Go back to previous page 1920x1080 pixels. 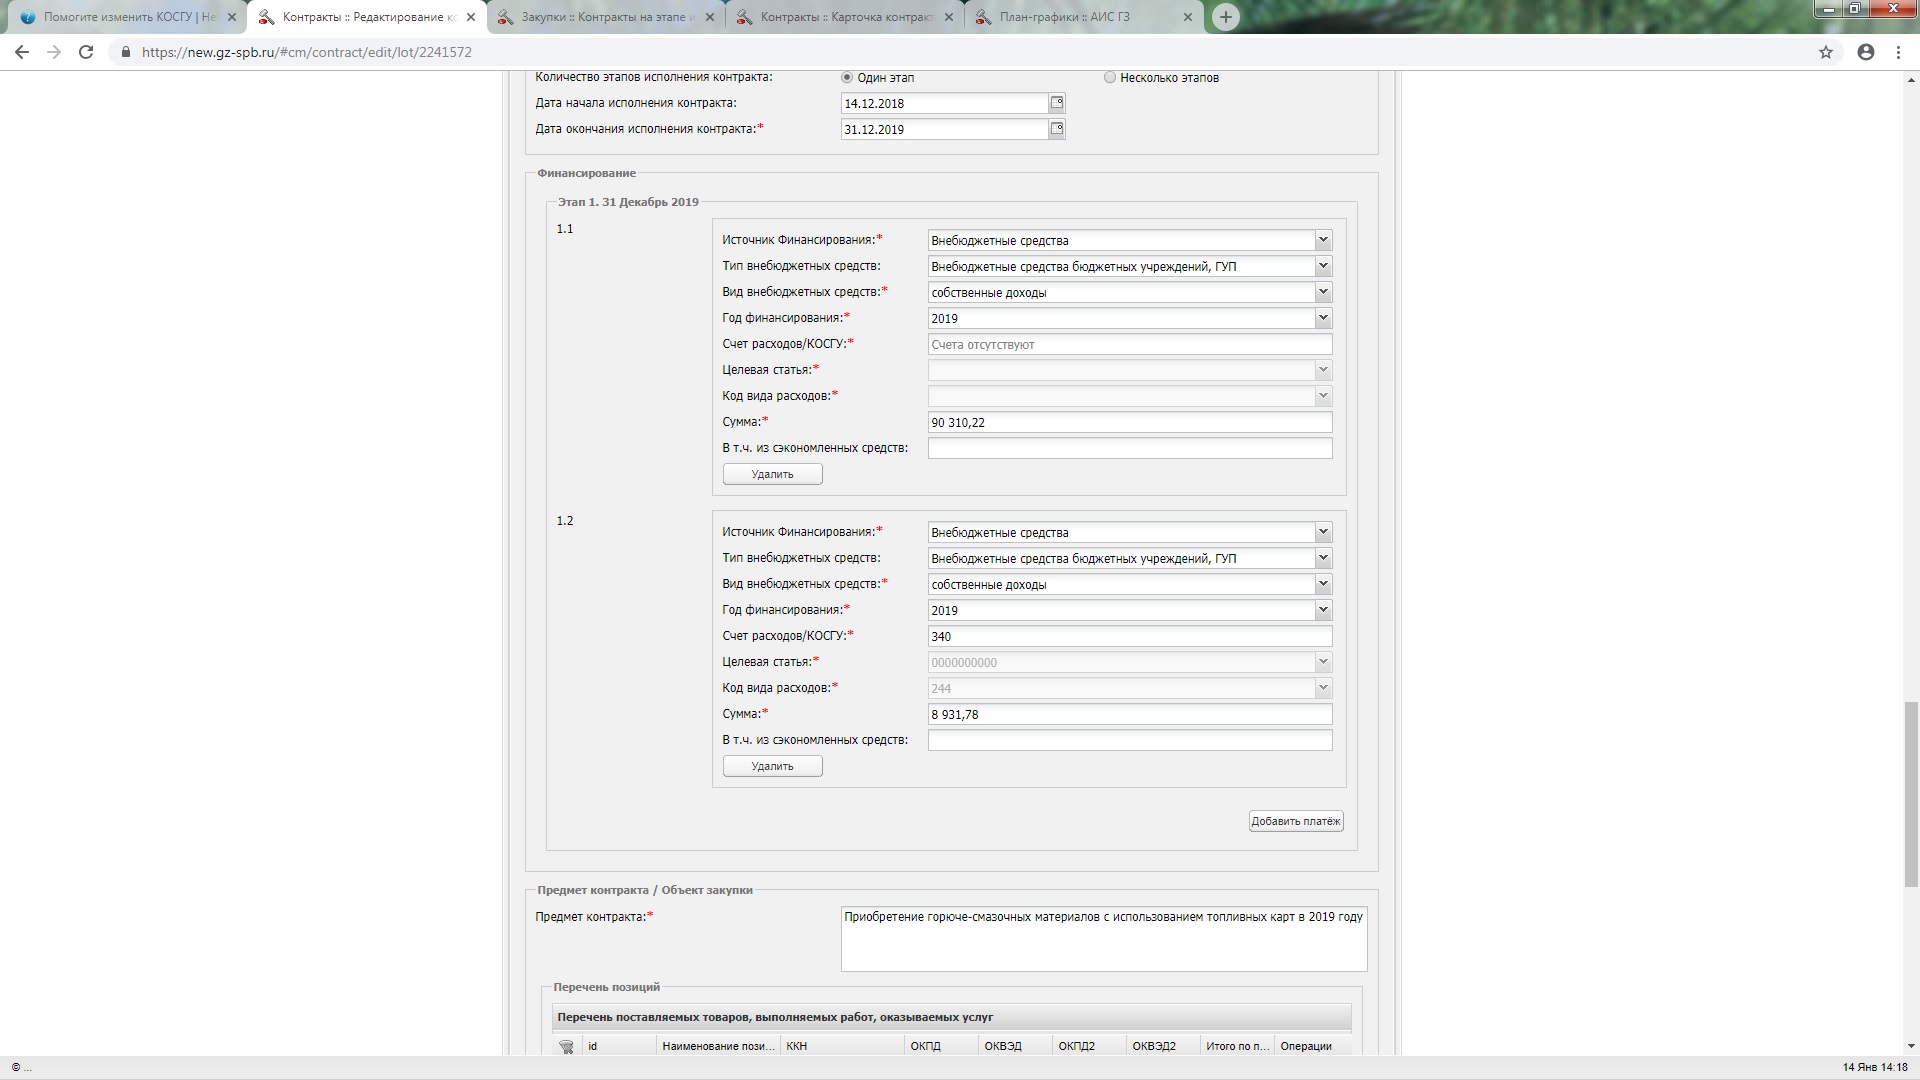coord(22,52)
